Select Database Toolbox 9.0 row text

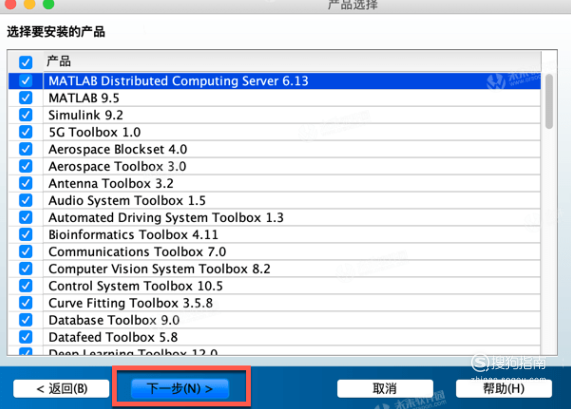pos(114,320)
